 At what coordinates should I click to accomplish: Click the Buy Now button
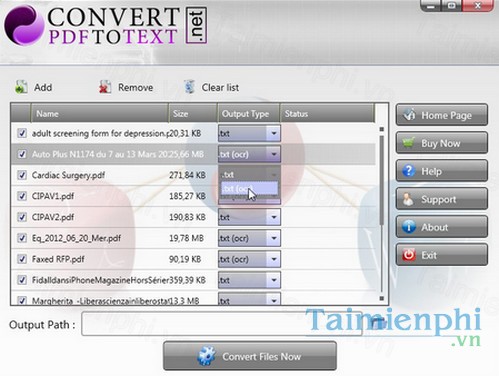442,143
